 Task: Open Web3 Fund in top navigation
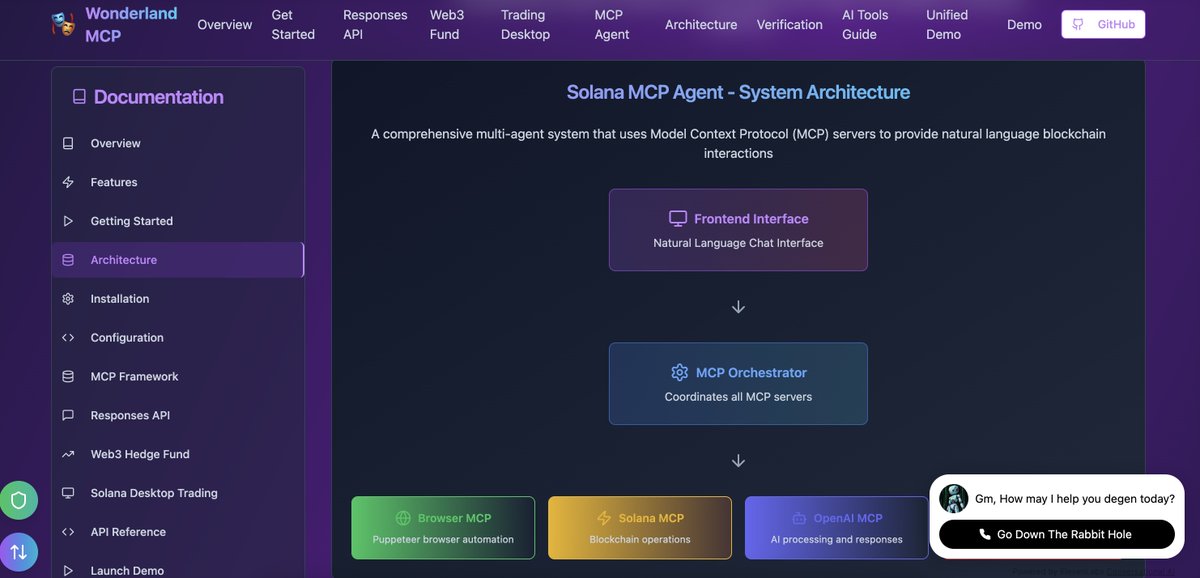click(x=447, y=24)
